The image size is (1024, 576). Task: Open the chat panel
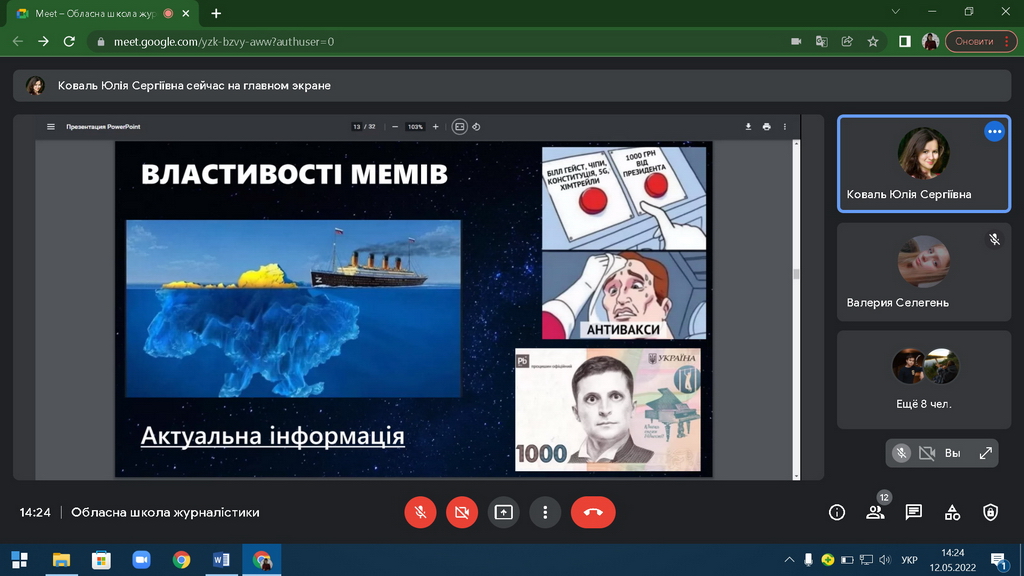click(x=914, y=513)
